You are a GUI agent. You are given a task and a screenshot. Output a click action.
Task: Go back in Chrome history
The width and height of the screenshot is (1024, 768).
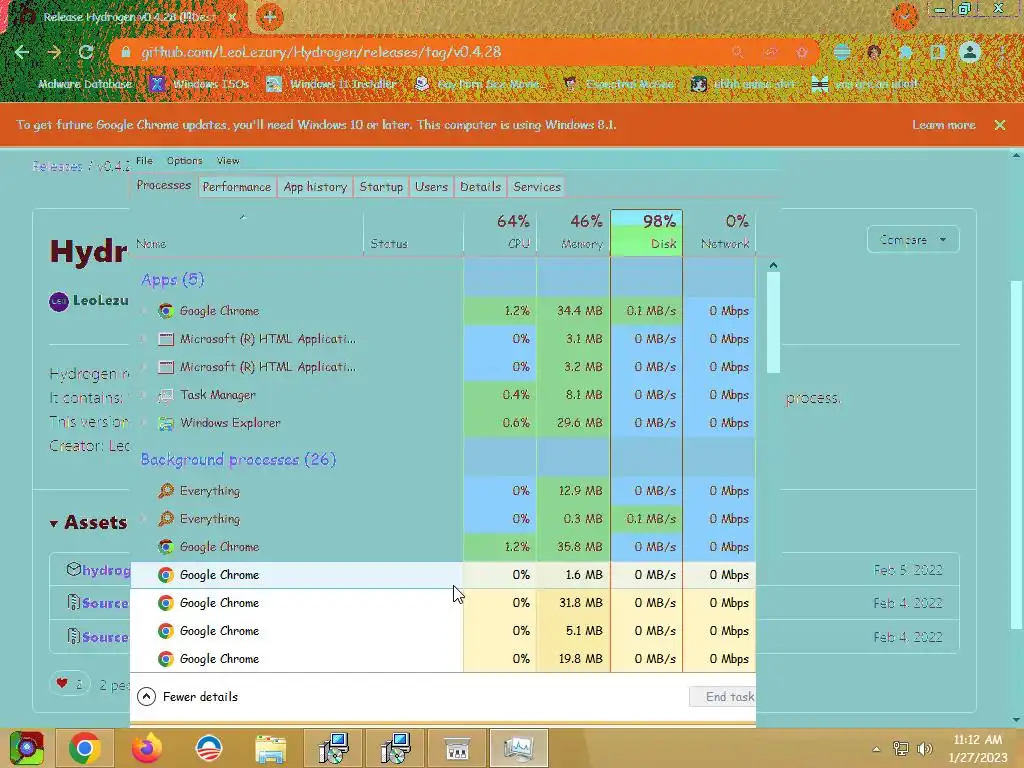coord(22,52)
